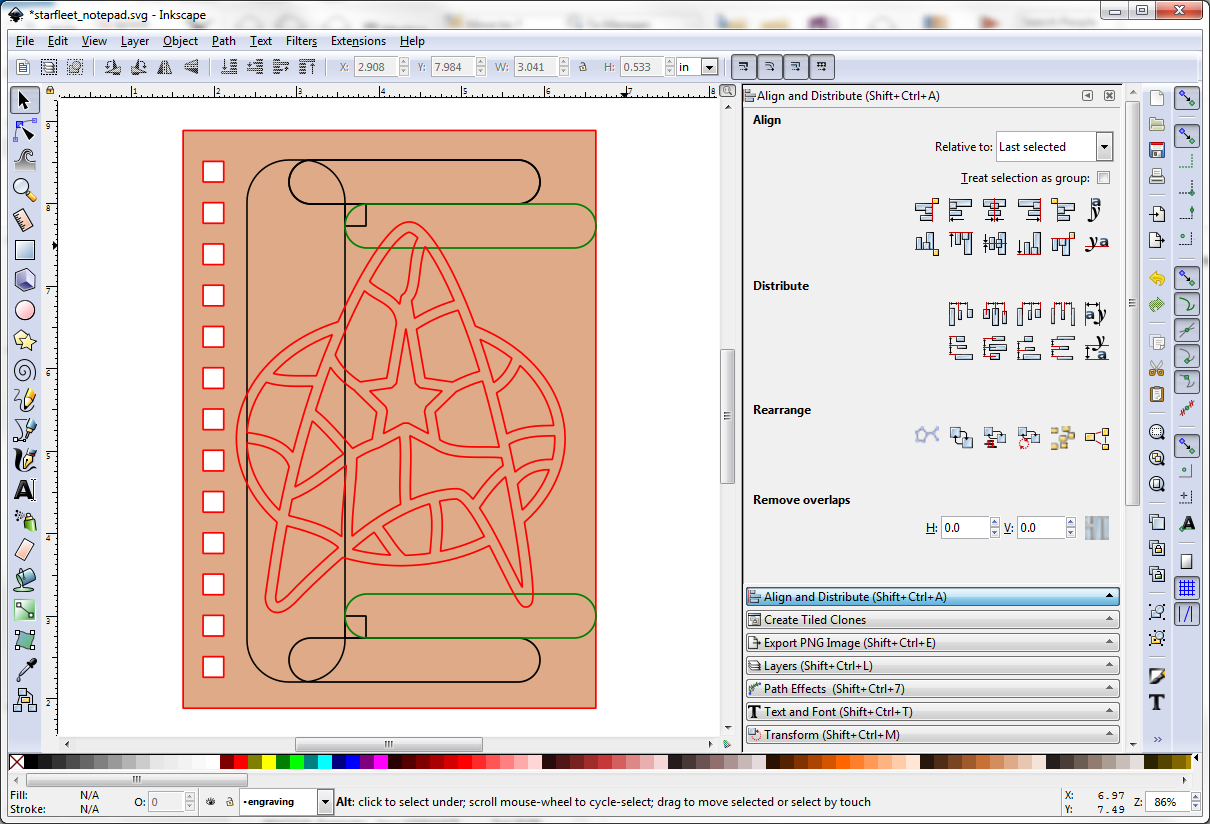Expand Layers panel section
The height and width of the screenshot is (824, 1210).
(x=932, y=666)
